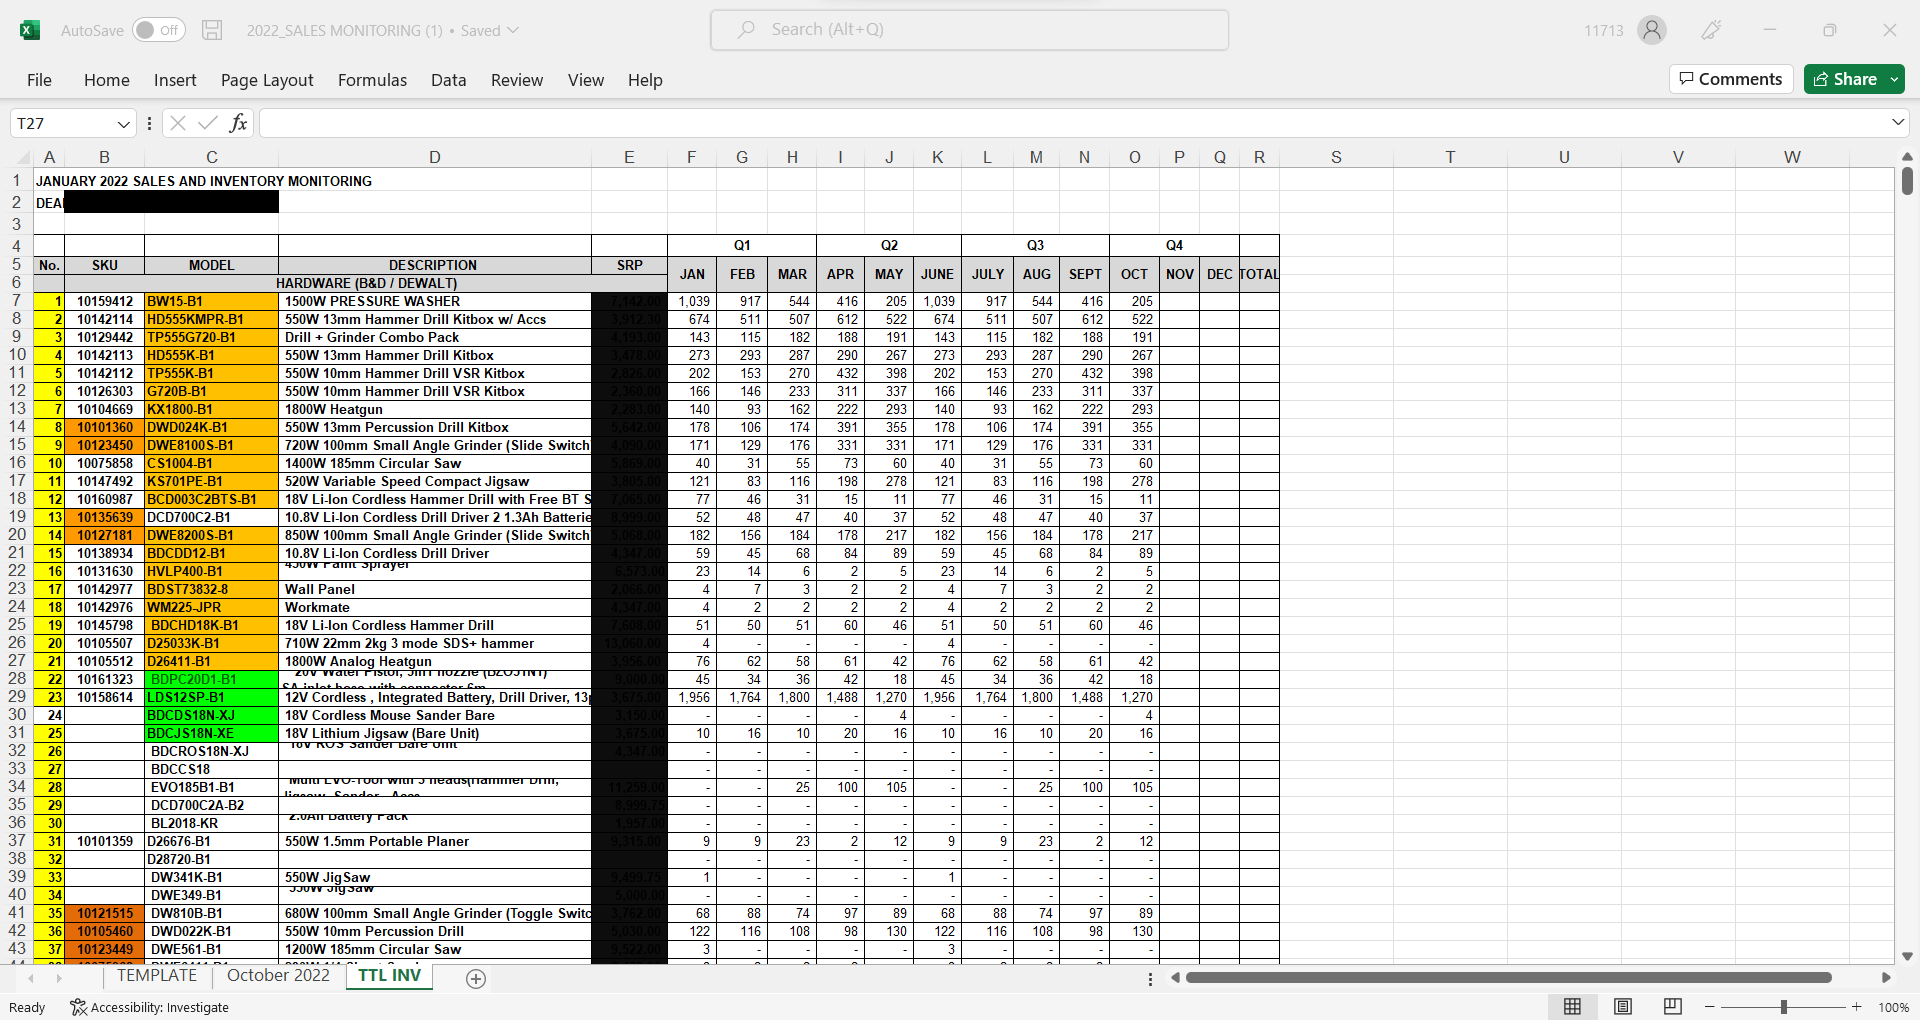Click the Save disk icon
Viewport: 1920px width, 1020px height.
[212, 30]
